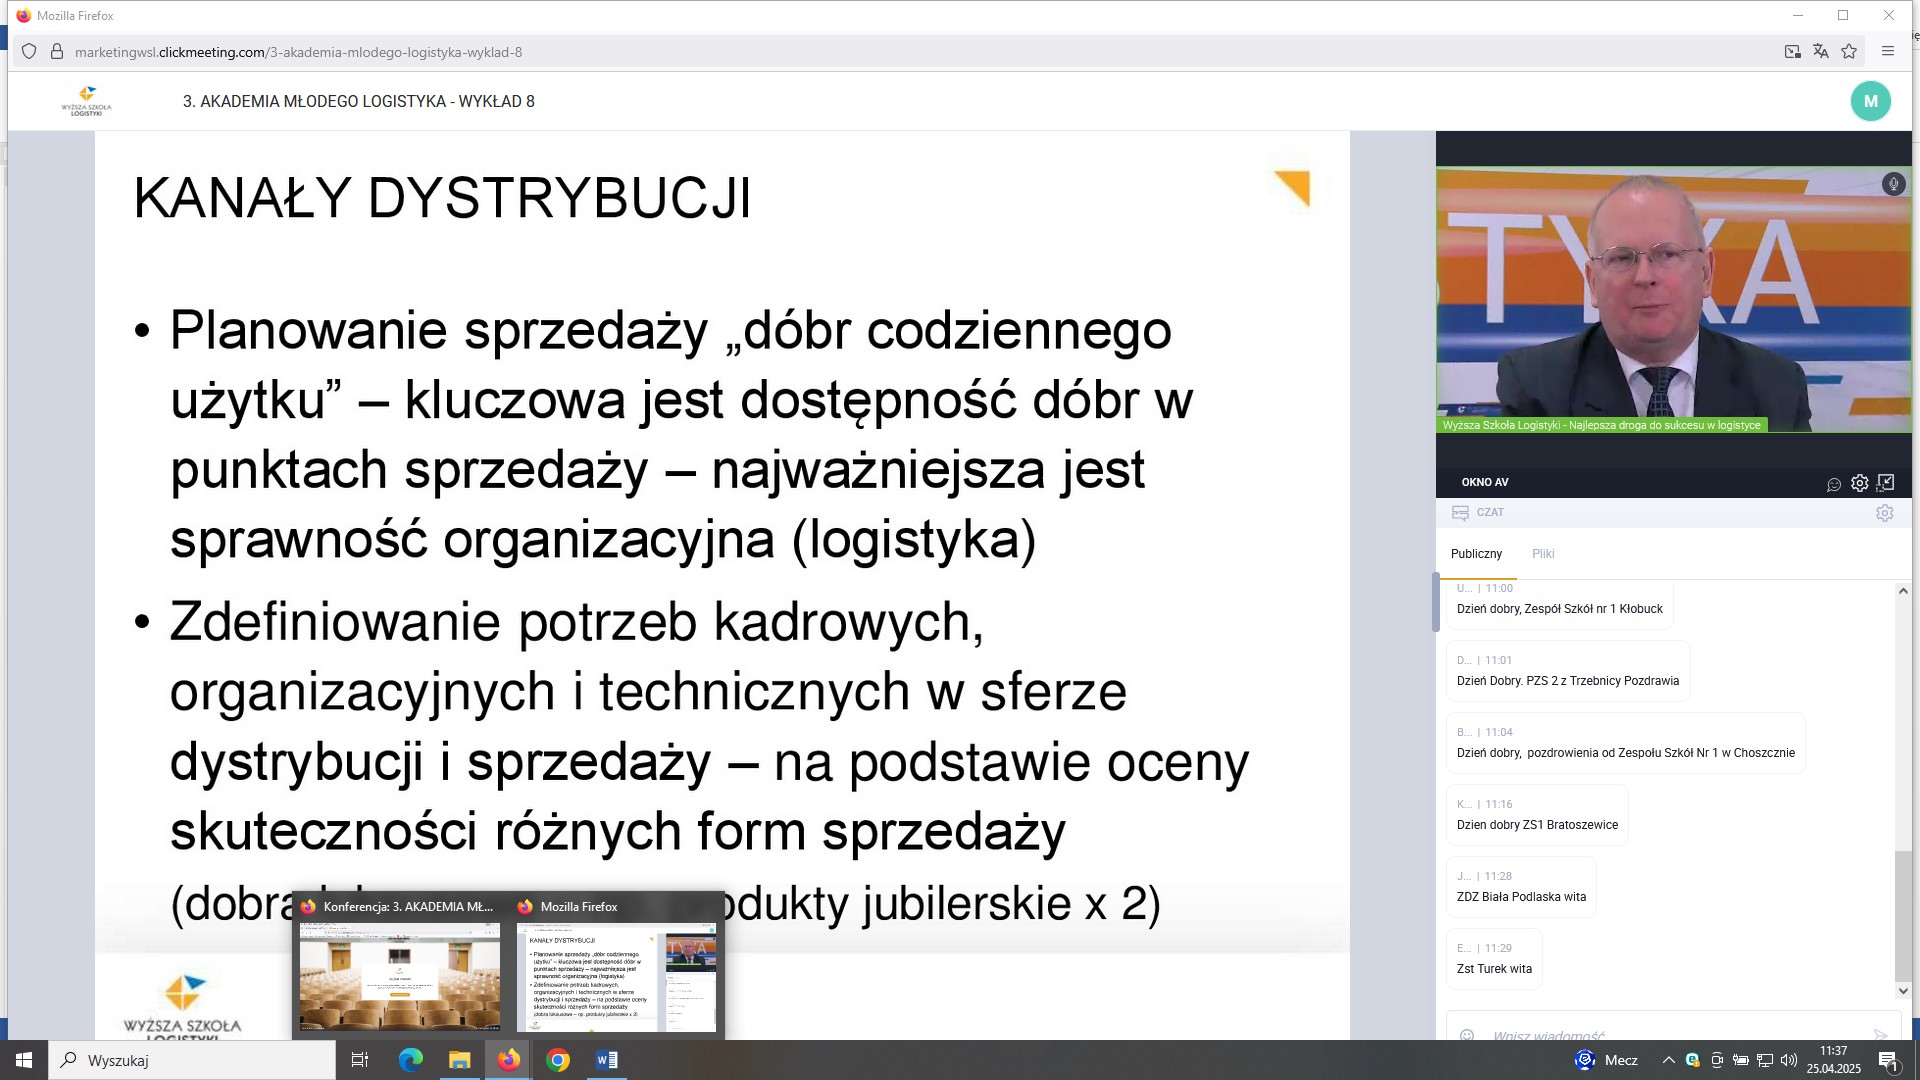1920x1080 pixels.
Task: Click the speaker video thumbnail
Action: (x=1673, y=300)
